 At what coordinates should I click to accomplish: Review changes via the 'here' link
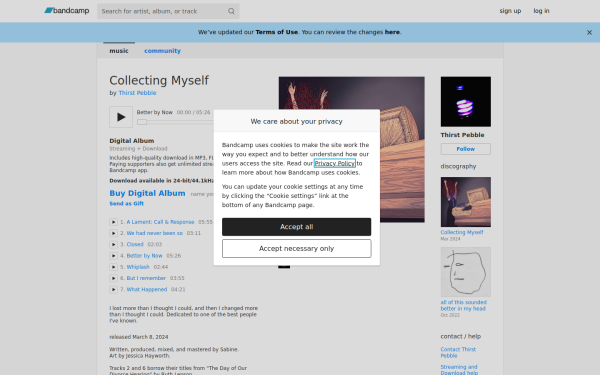pos(392,32)
